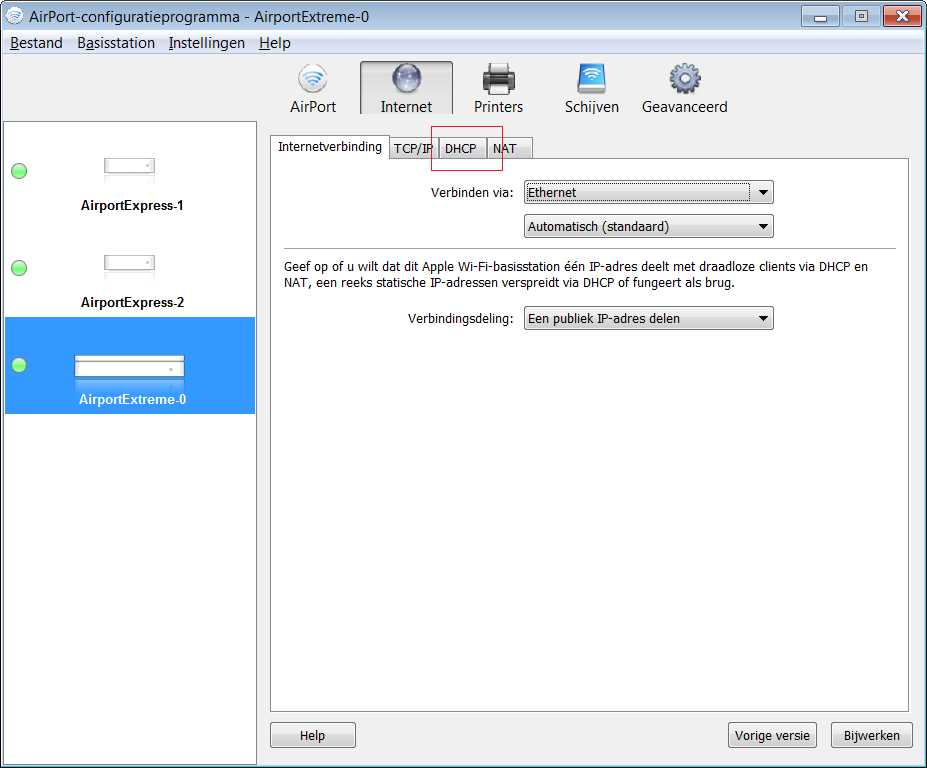Open the Instellingen menu
927x768 pixels.
click(x=206, y=43)
